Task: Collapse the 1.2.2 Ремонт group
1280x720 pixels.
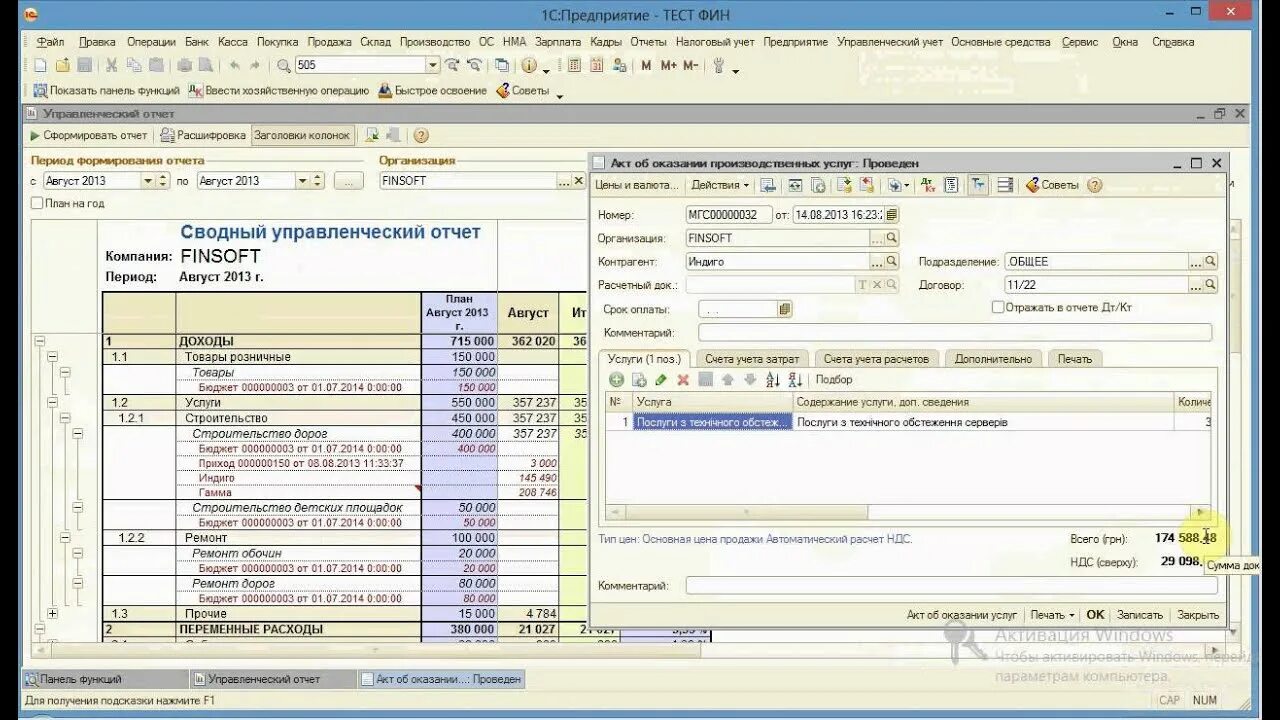Action: click(65, 537)
